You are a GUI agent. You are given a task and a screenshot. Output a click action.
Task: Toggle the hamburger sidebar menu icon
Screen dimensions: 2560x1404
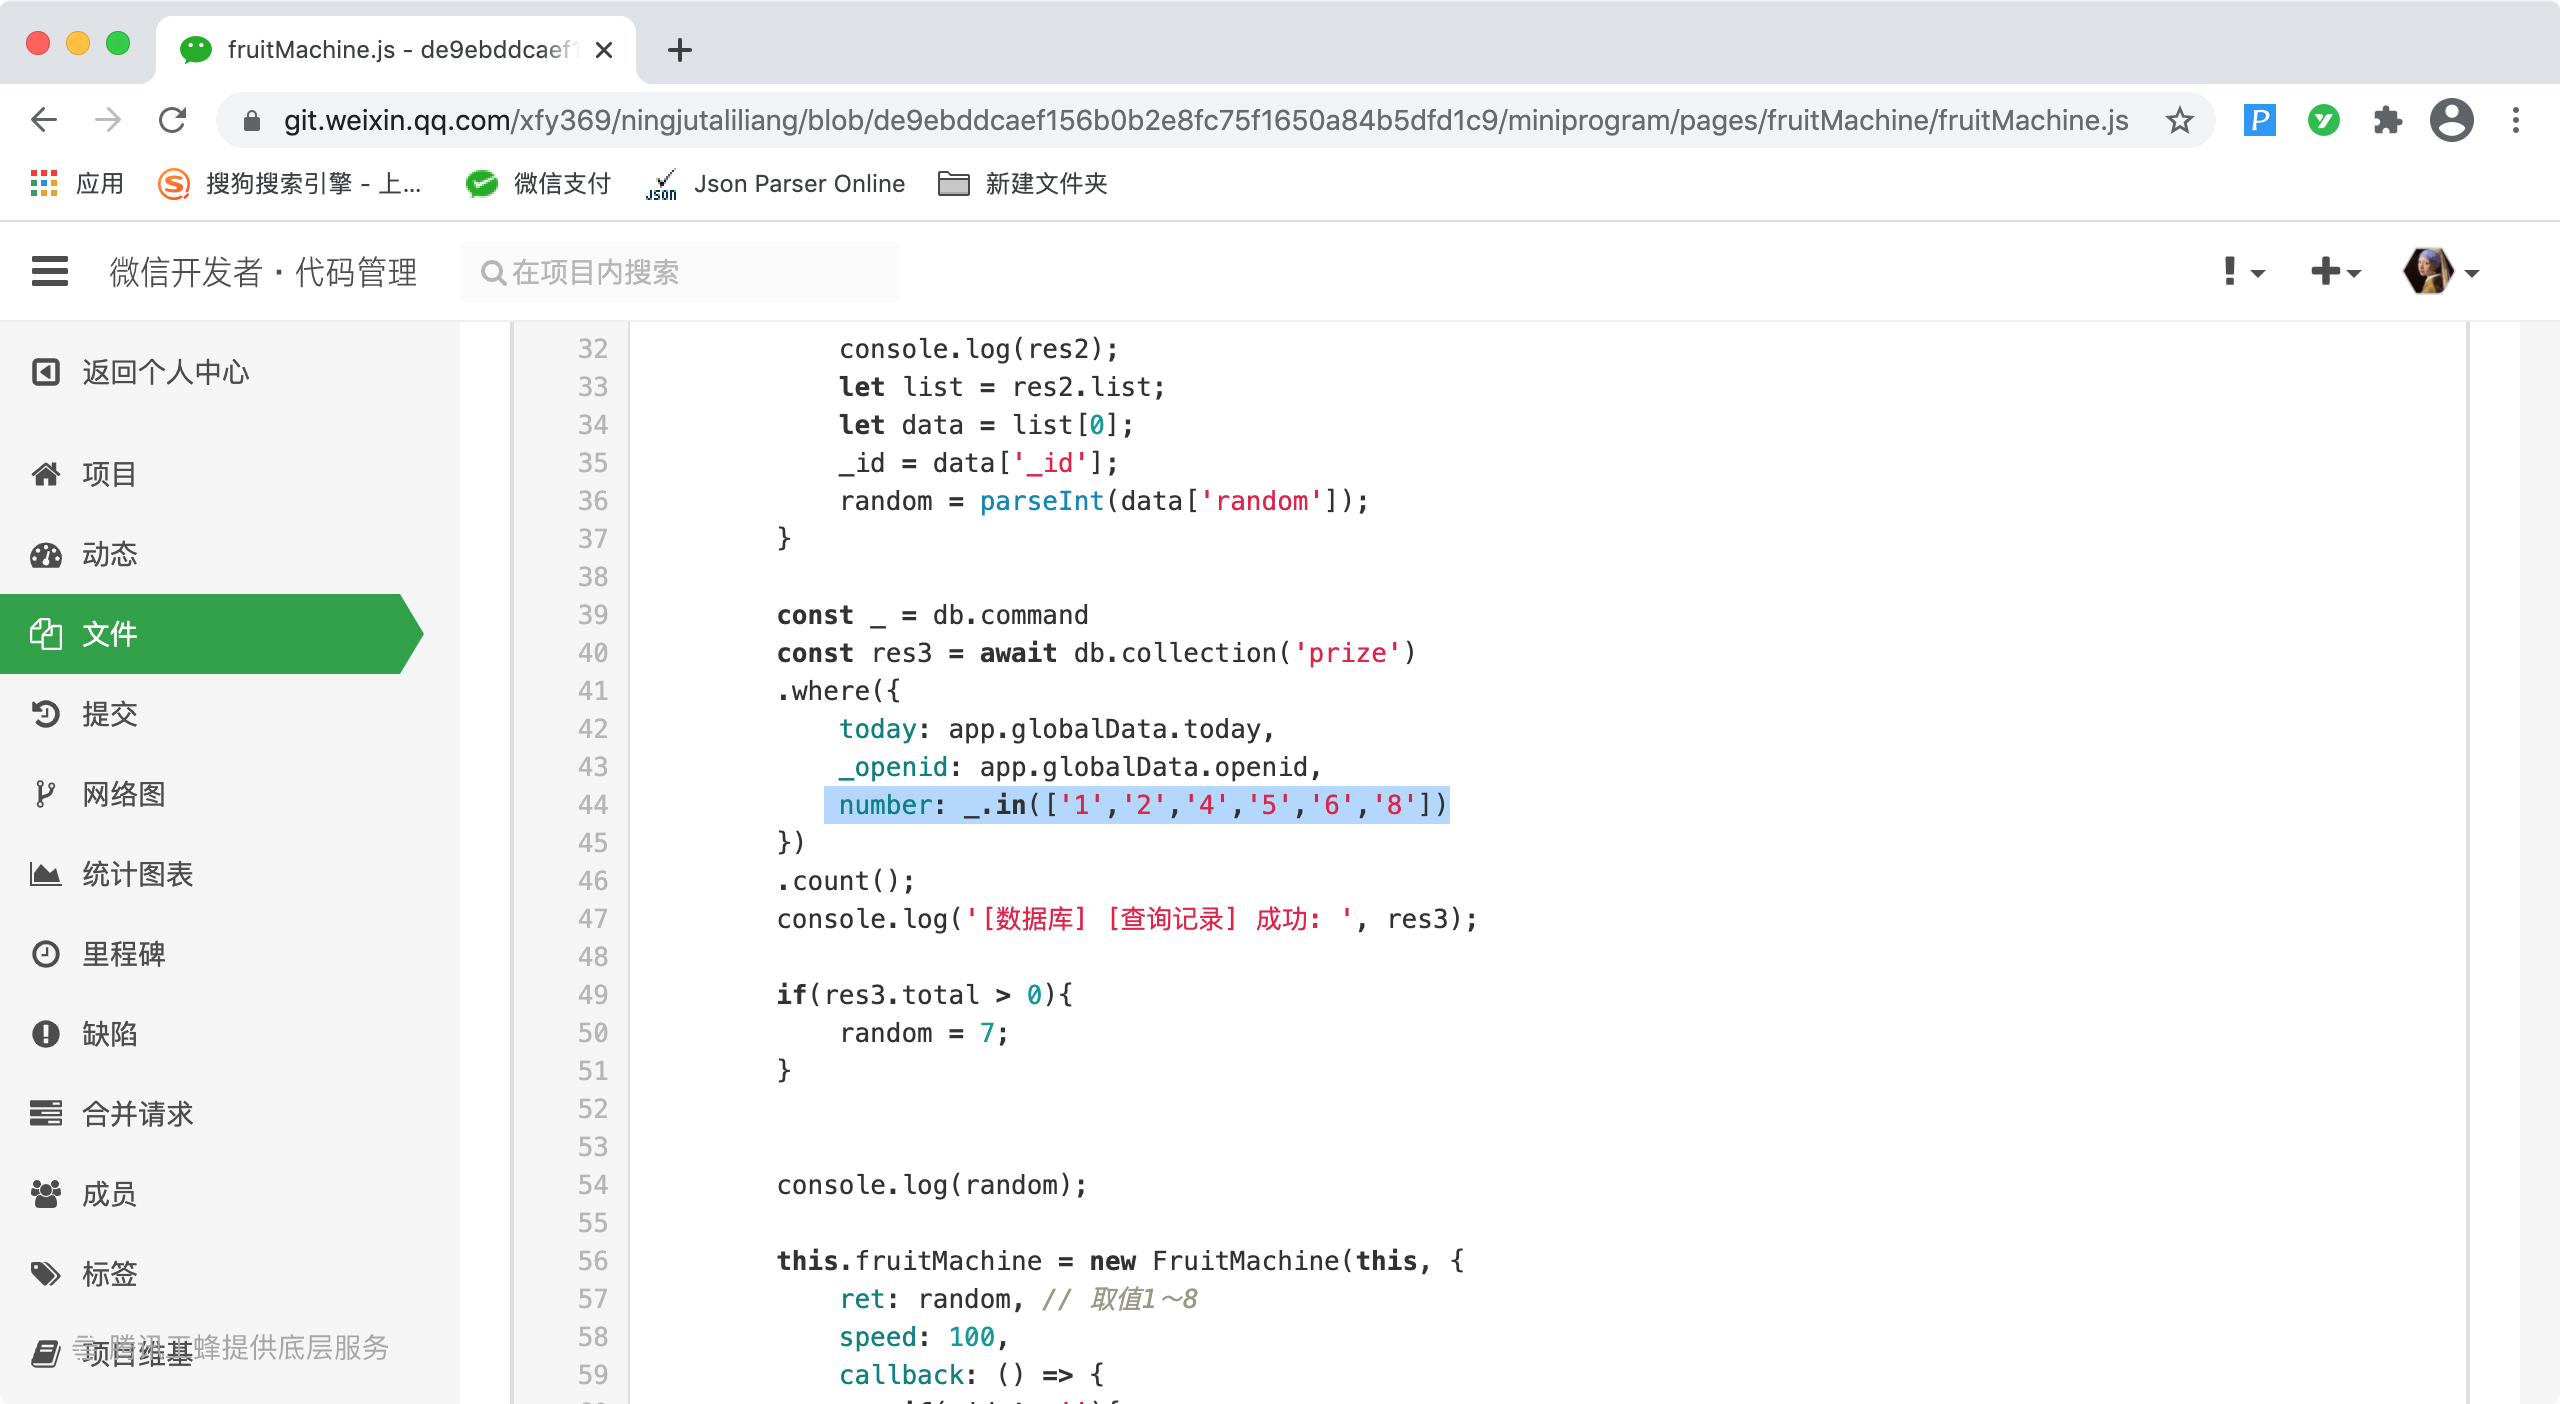click(x=50, y=271)
